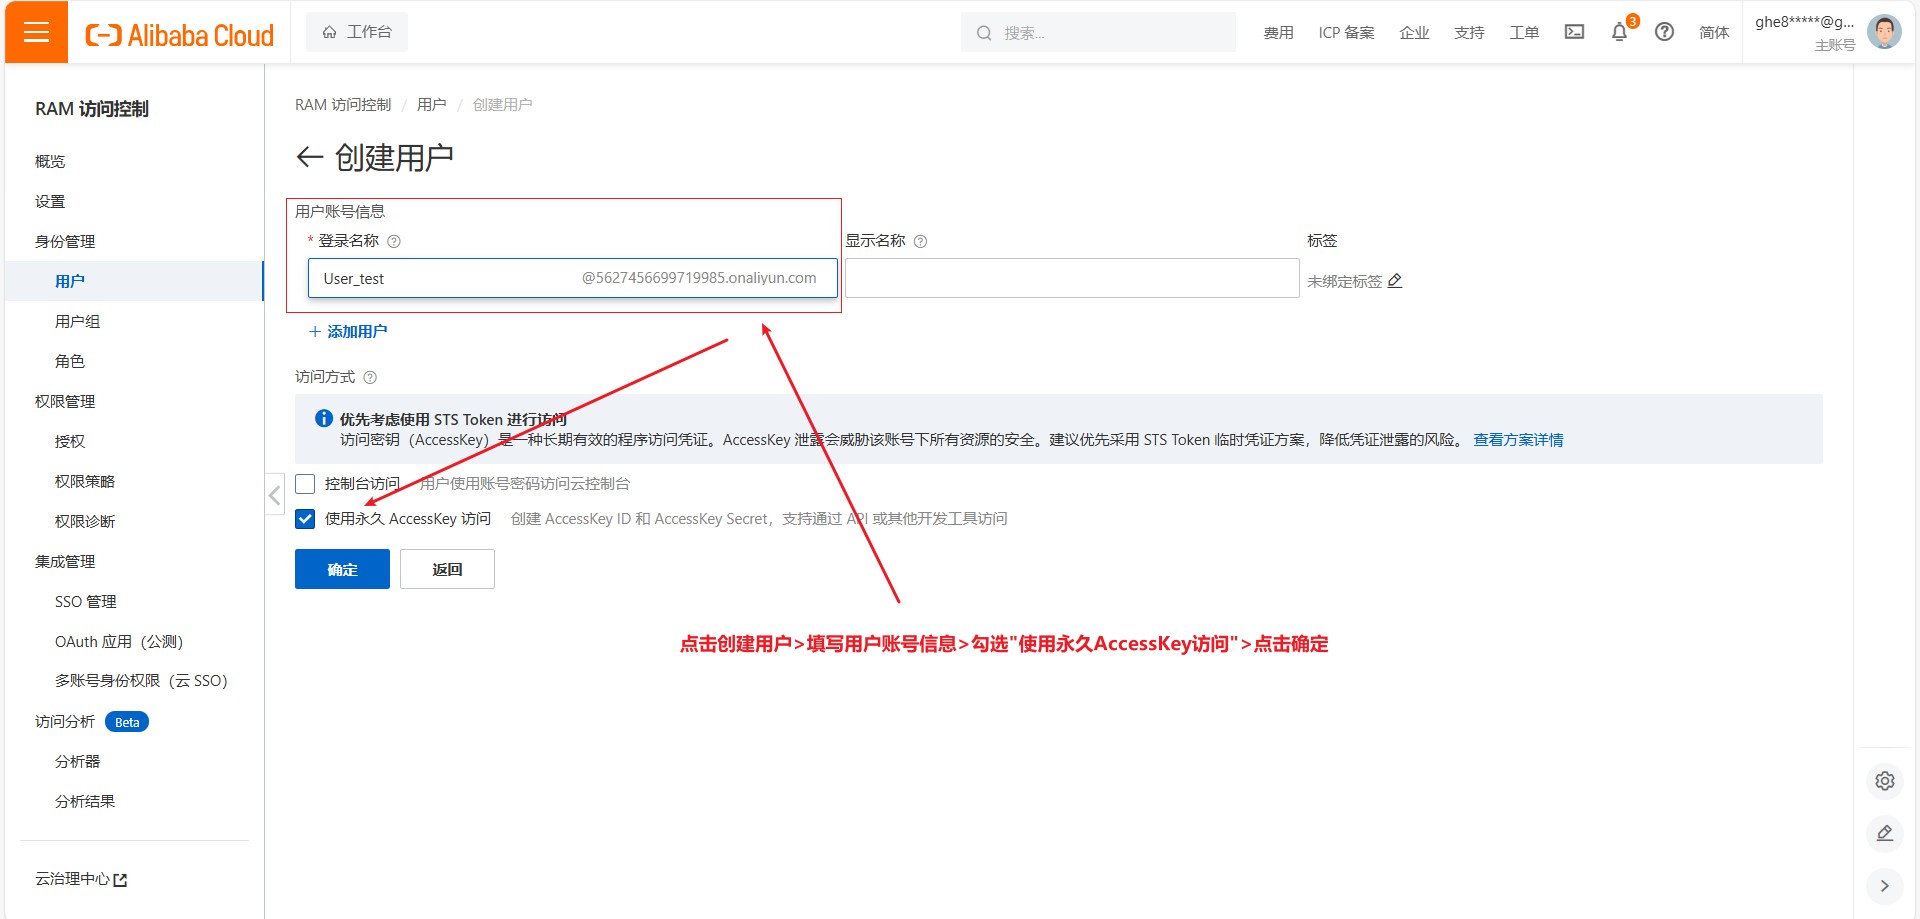Click the 确定 confirm button
The height and width of the screenshot is (919, 1920).
[342, 569]
